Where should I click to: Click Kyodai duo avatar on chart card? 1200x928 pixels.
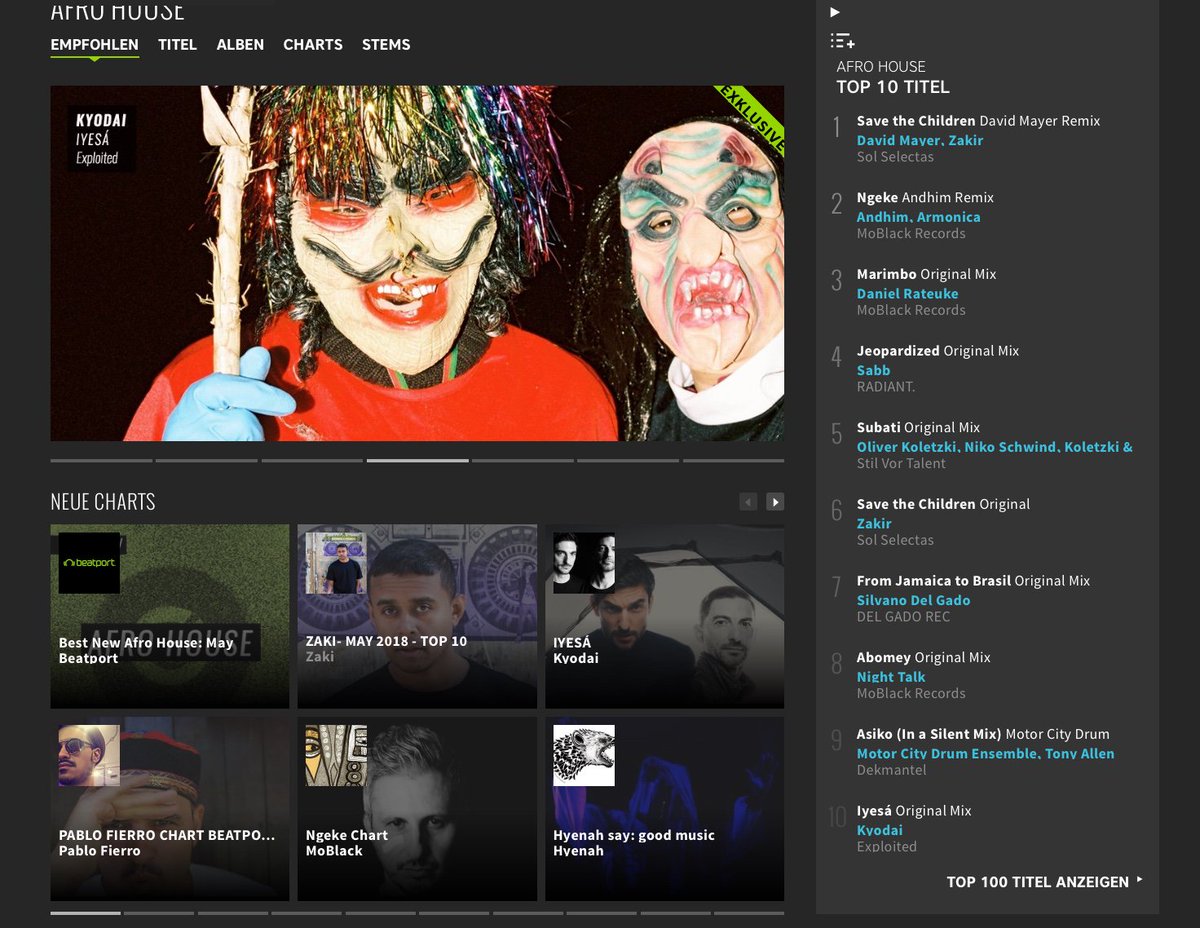(584, 563)
